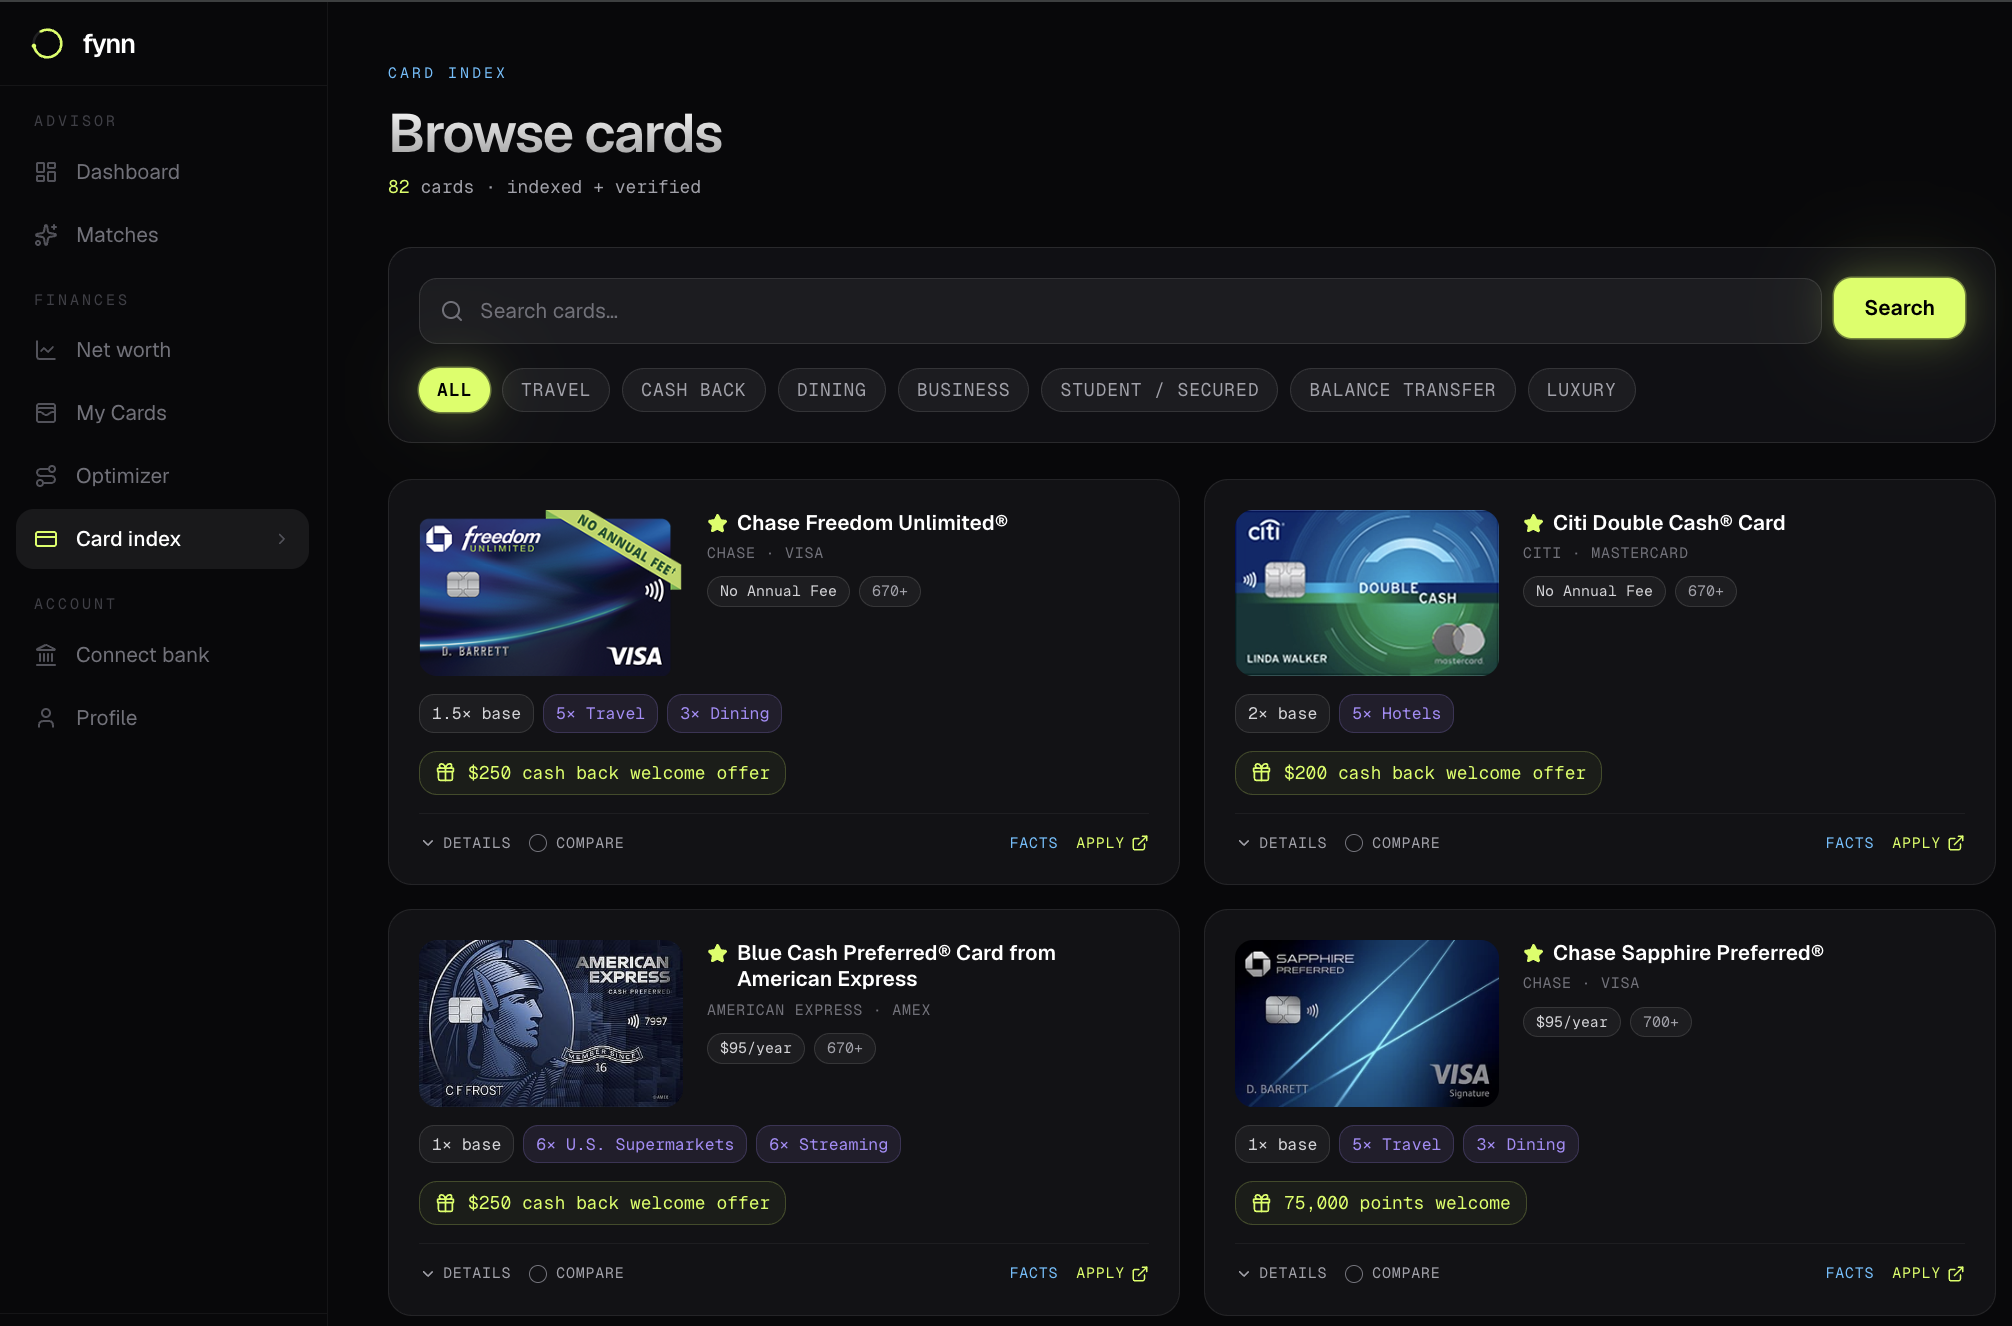Filter cards by Business category

point(963,390)
